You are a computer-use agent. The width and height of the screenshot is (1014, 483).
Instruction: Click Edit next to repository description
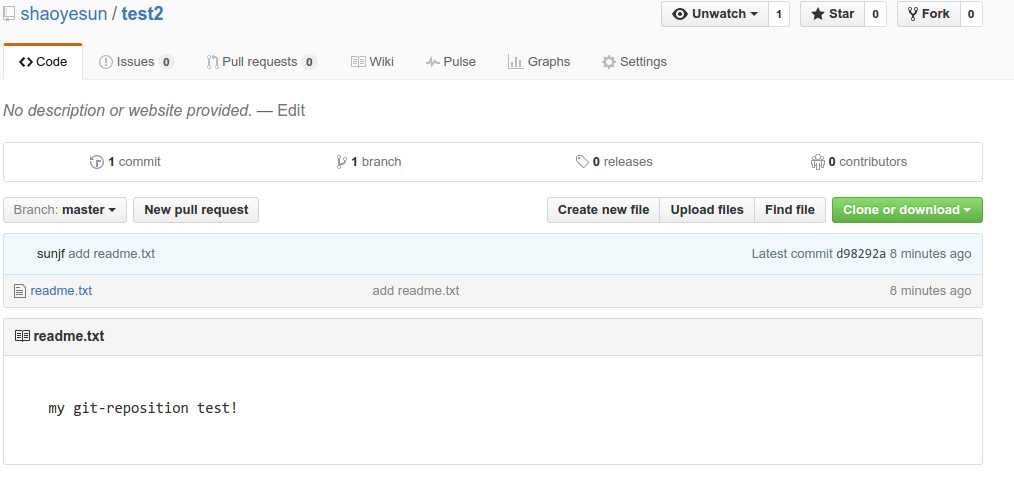point(291,111)
